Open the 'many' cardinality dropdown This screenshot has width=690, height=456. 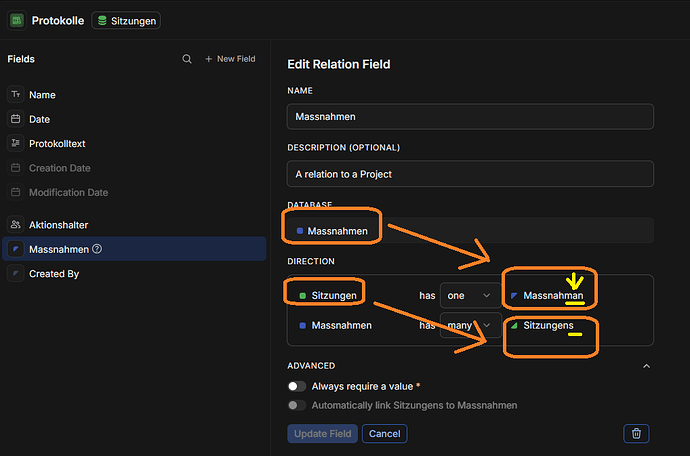coord(471,326)
